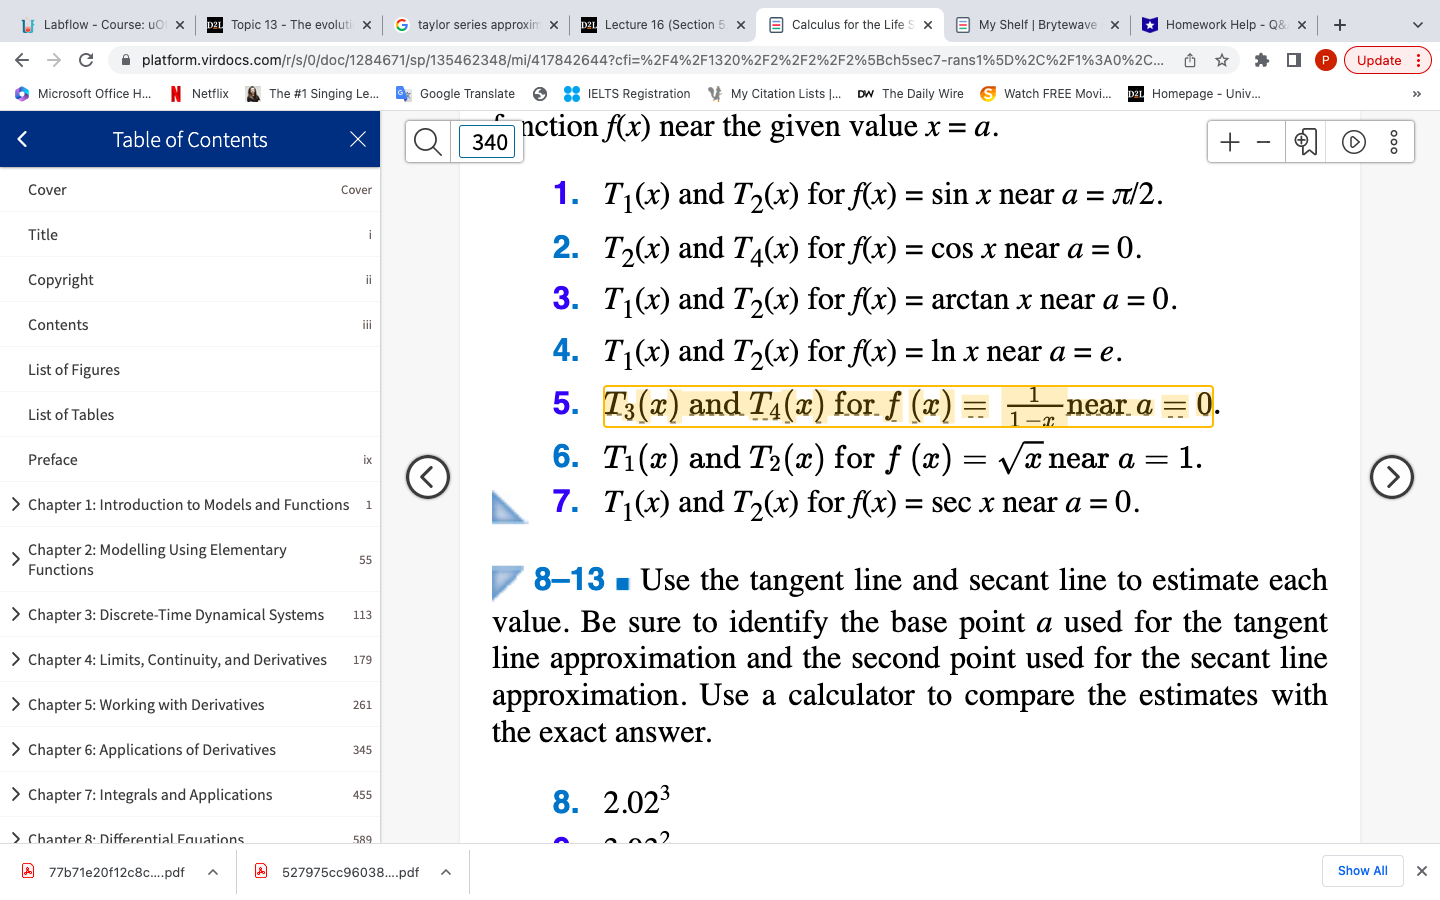This screenshot has width=1440, height=900.
Task: Edit the page number field showing 340
Action: tap(487, 142)
